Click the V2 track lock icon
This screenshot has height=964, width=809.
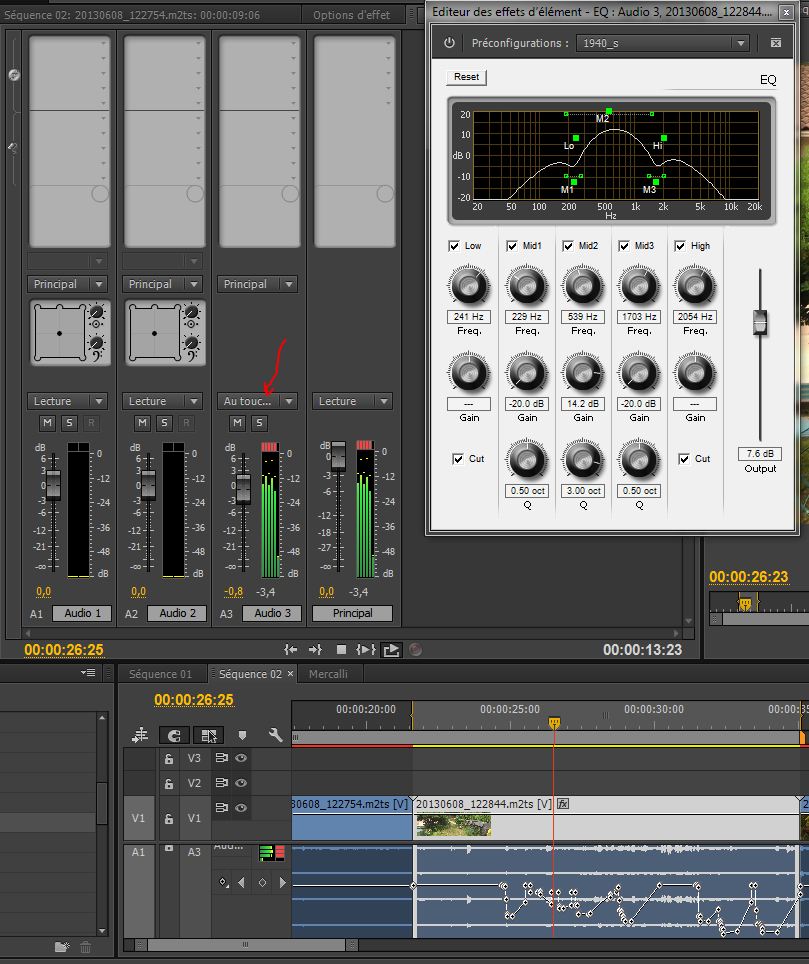pyautogui.click(x=170, y=783)
